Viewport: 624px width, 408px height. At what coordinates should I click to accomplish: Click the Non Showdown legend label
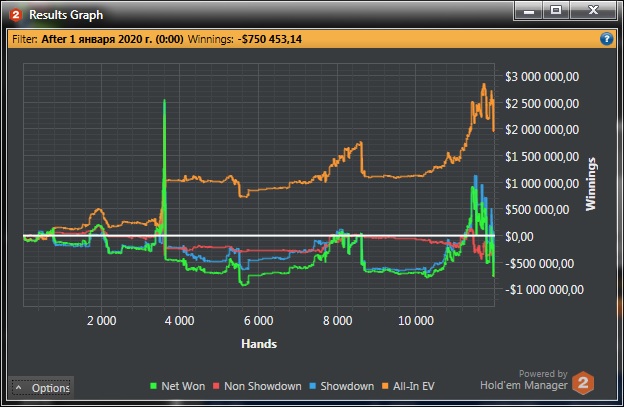[x=263, y=386]
